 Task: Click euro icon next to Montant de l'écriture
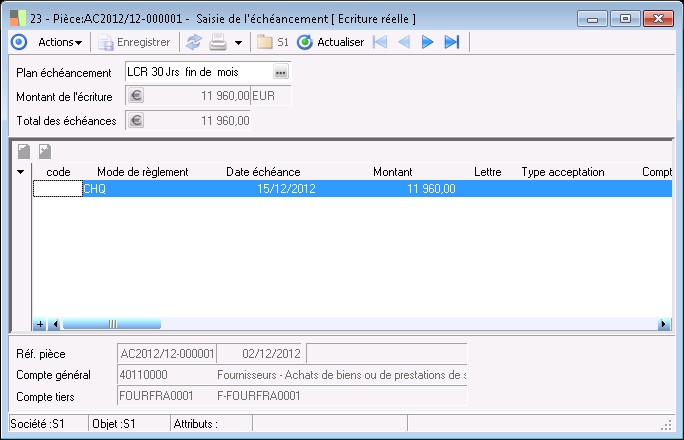(x=136, y=96)
